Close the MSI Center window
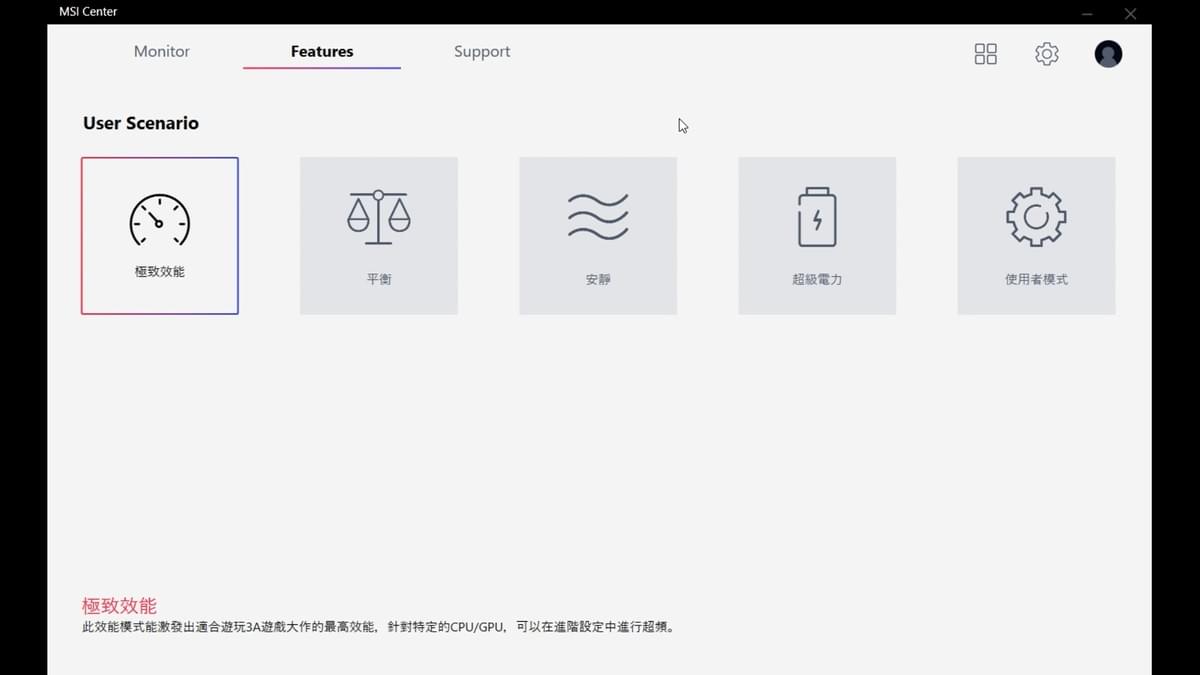The width and height of the screenshot is (1200, 675). click(1130, 14)
